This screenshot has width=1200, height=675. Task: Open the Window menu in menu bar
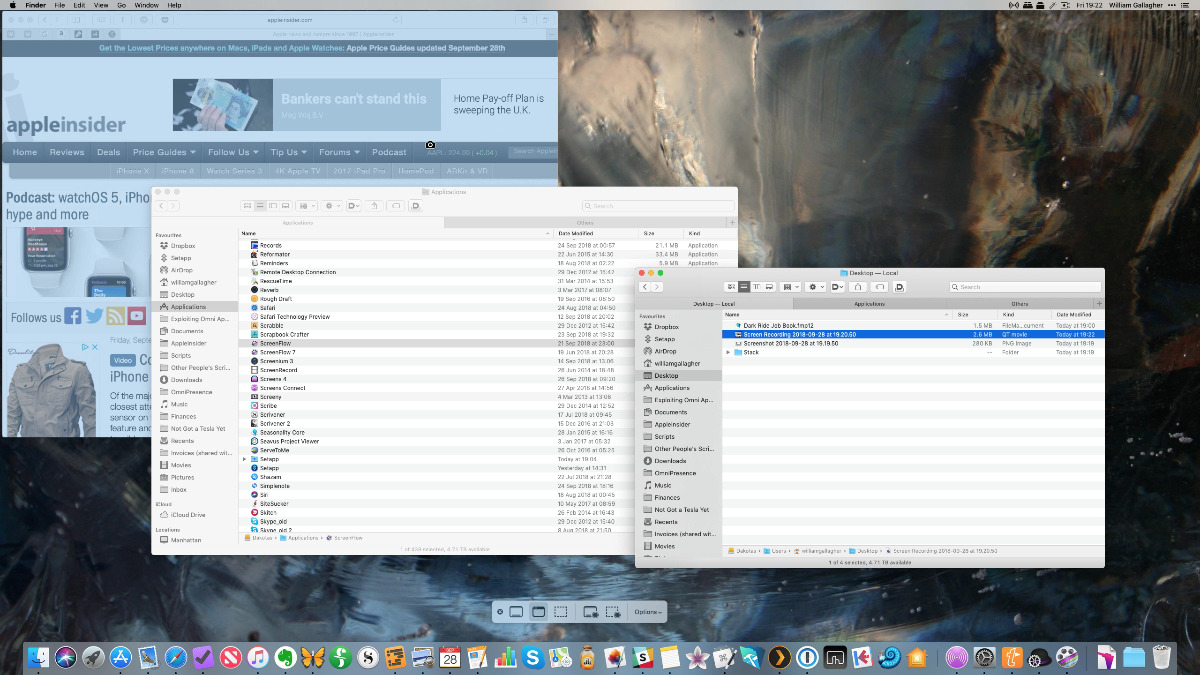[146, 5]
